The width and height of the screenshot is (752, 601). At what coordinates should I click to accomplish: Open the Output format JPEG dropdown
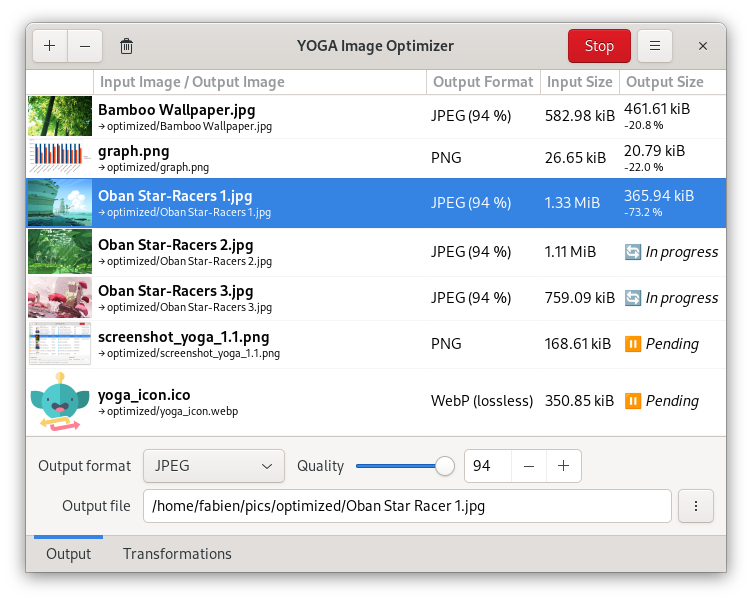(x=214, y=466)
